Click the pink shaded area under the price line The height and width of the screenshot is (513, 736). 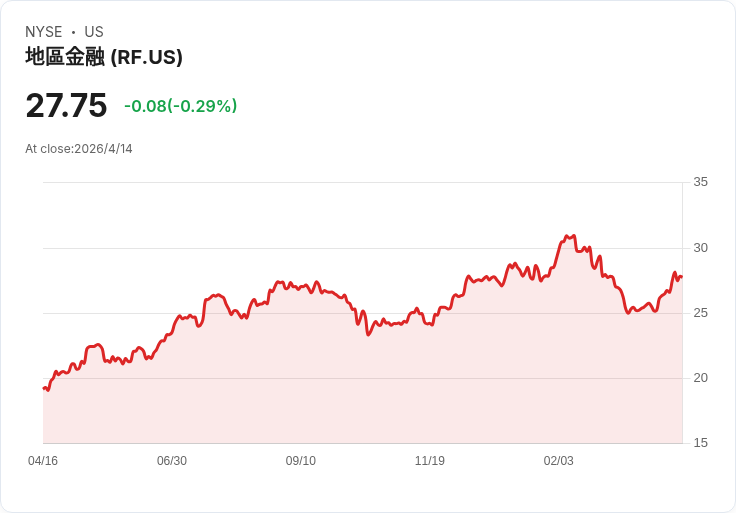pos(360,390)
